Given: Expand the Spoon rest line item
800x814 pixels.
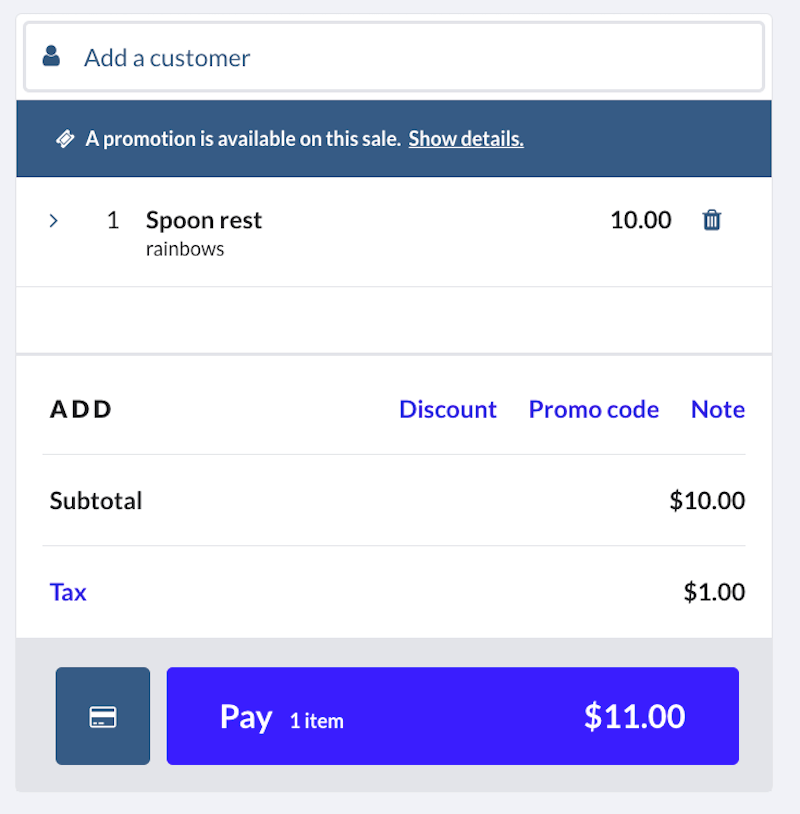Looking at the screenshot, I should pyautogui.click(x=54, y=220).
